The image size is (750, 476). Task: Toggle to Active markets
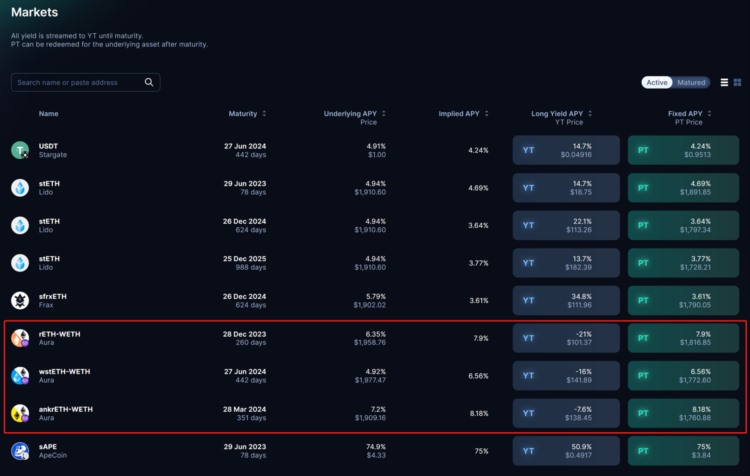click(657, 82)
